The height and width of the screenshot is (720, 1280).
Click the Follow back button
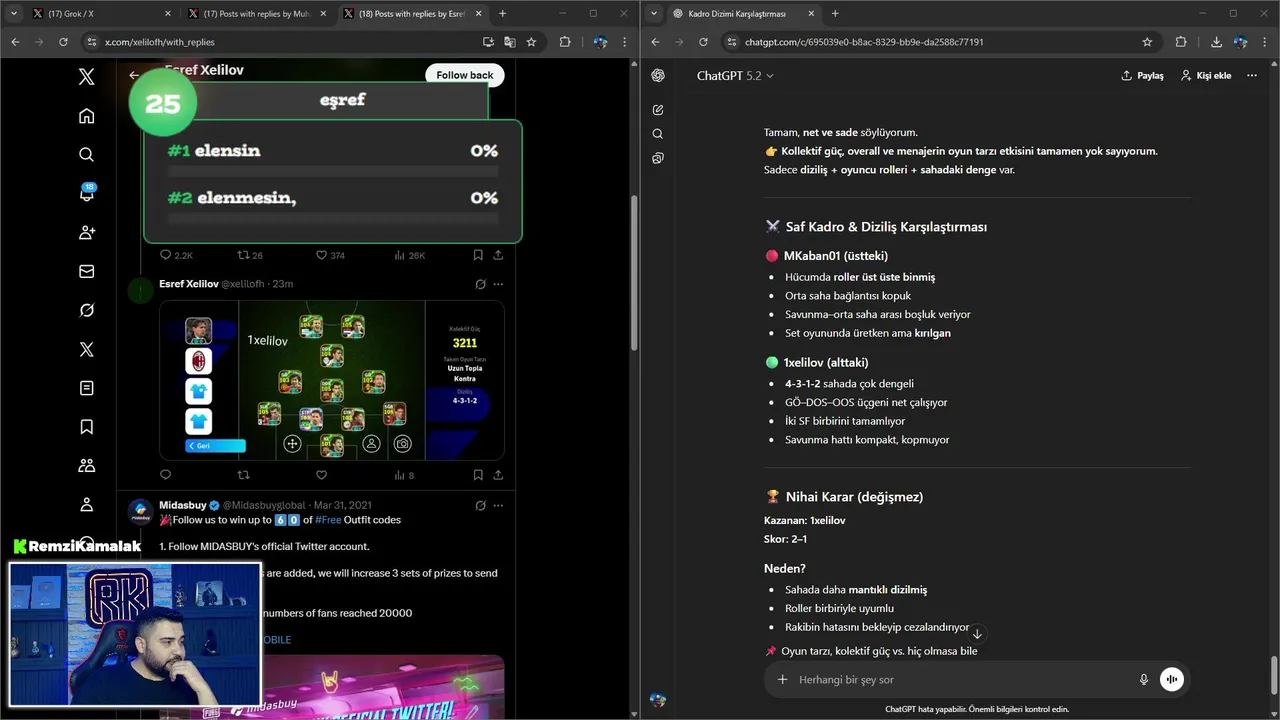coord(465,75)
